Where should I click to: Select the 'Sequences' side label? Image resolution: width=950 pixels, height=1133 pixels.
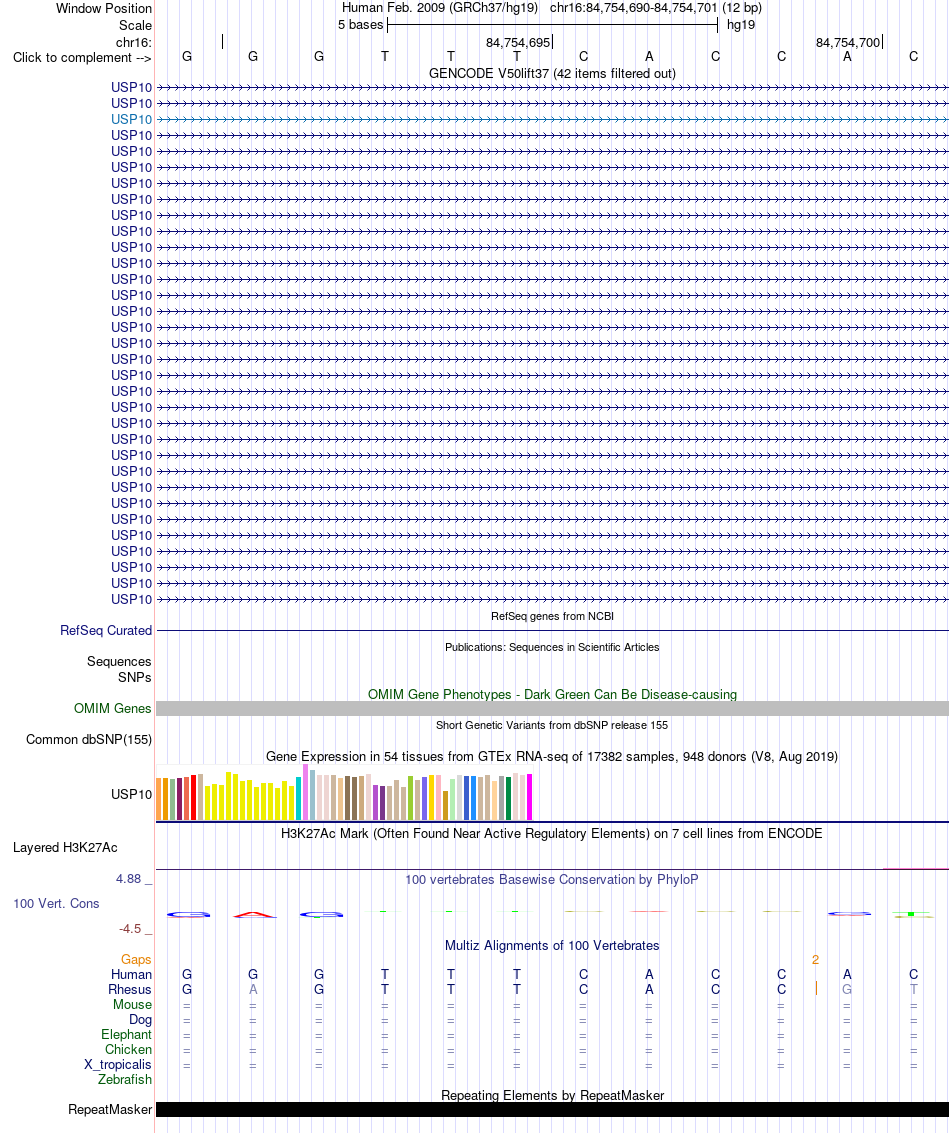pyautogui.click(x=119, y=661)
